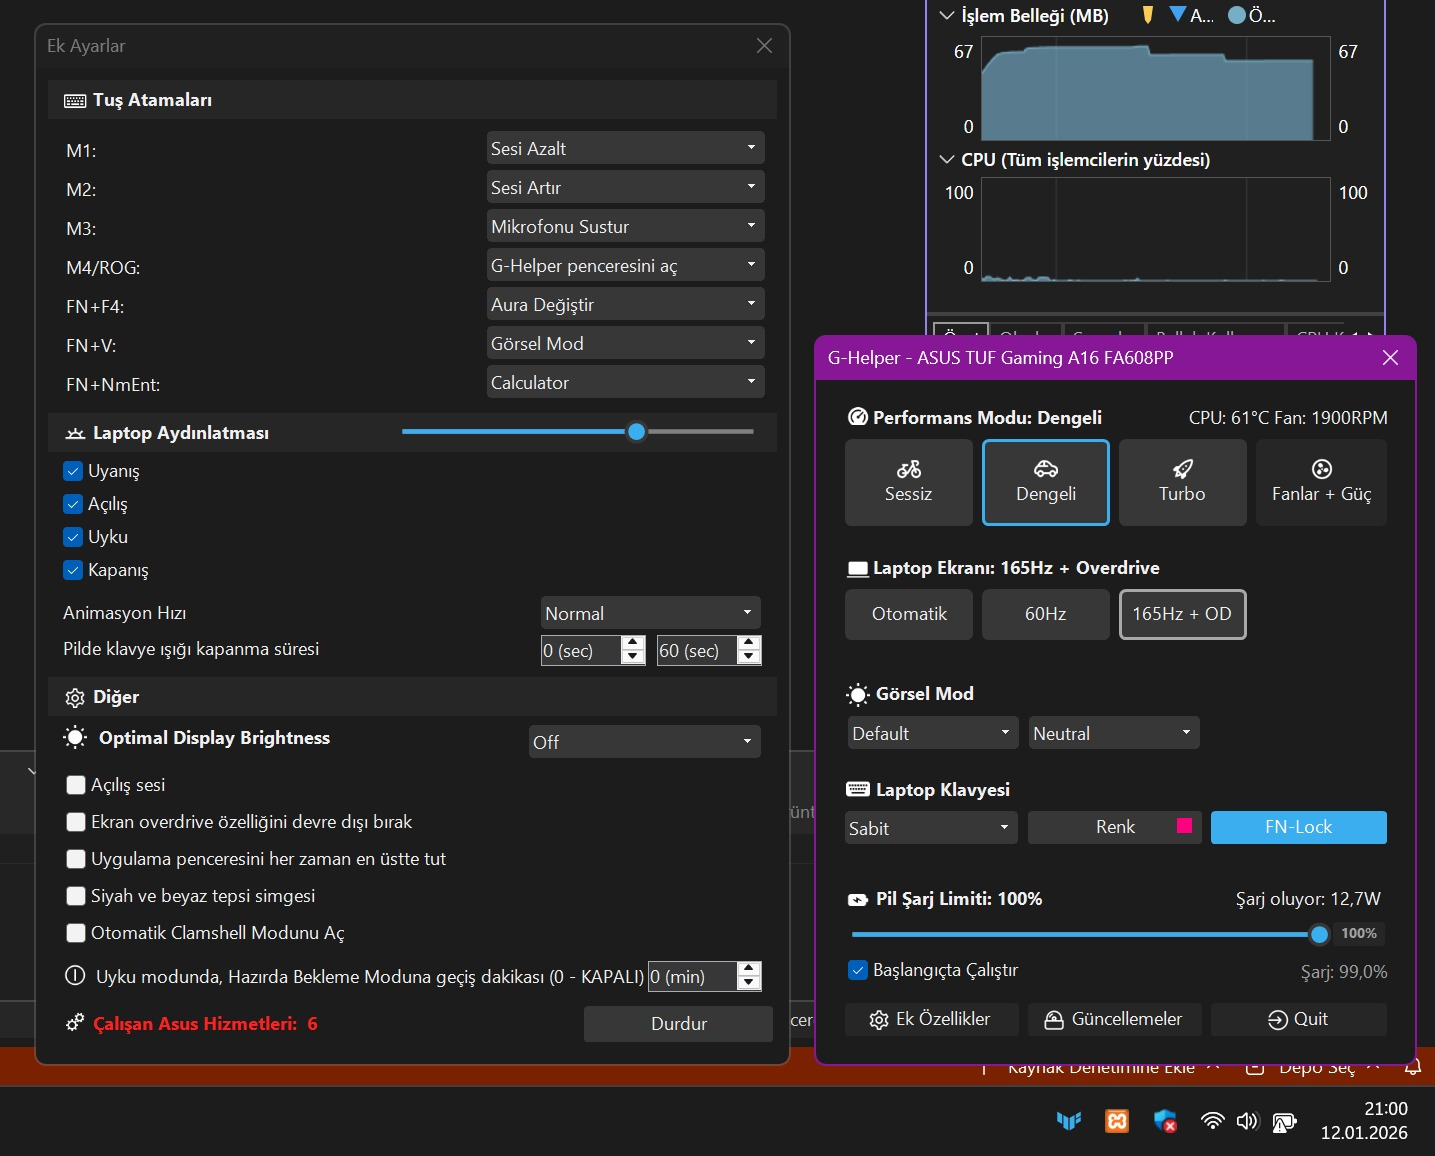Open the Optimal Display Brightness dropdown

[x=645, y=742]
